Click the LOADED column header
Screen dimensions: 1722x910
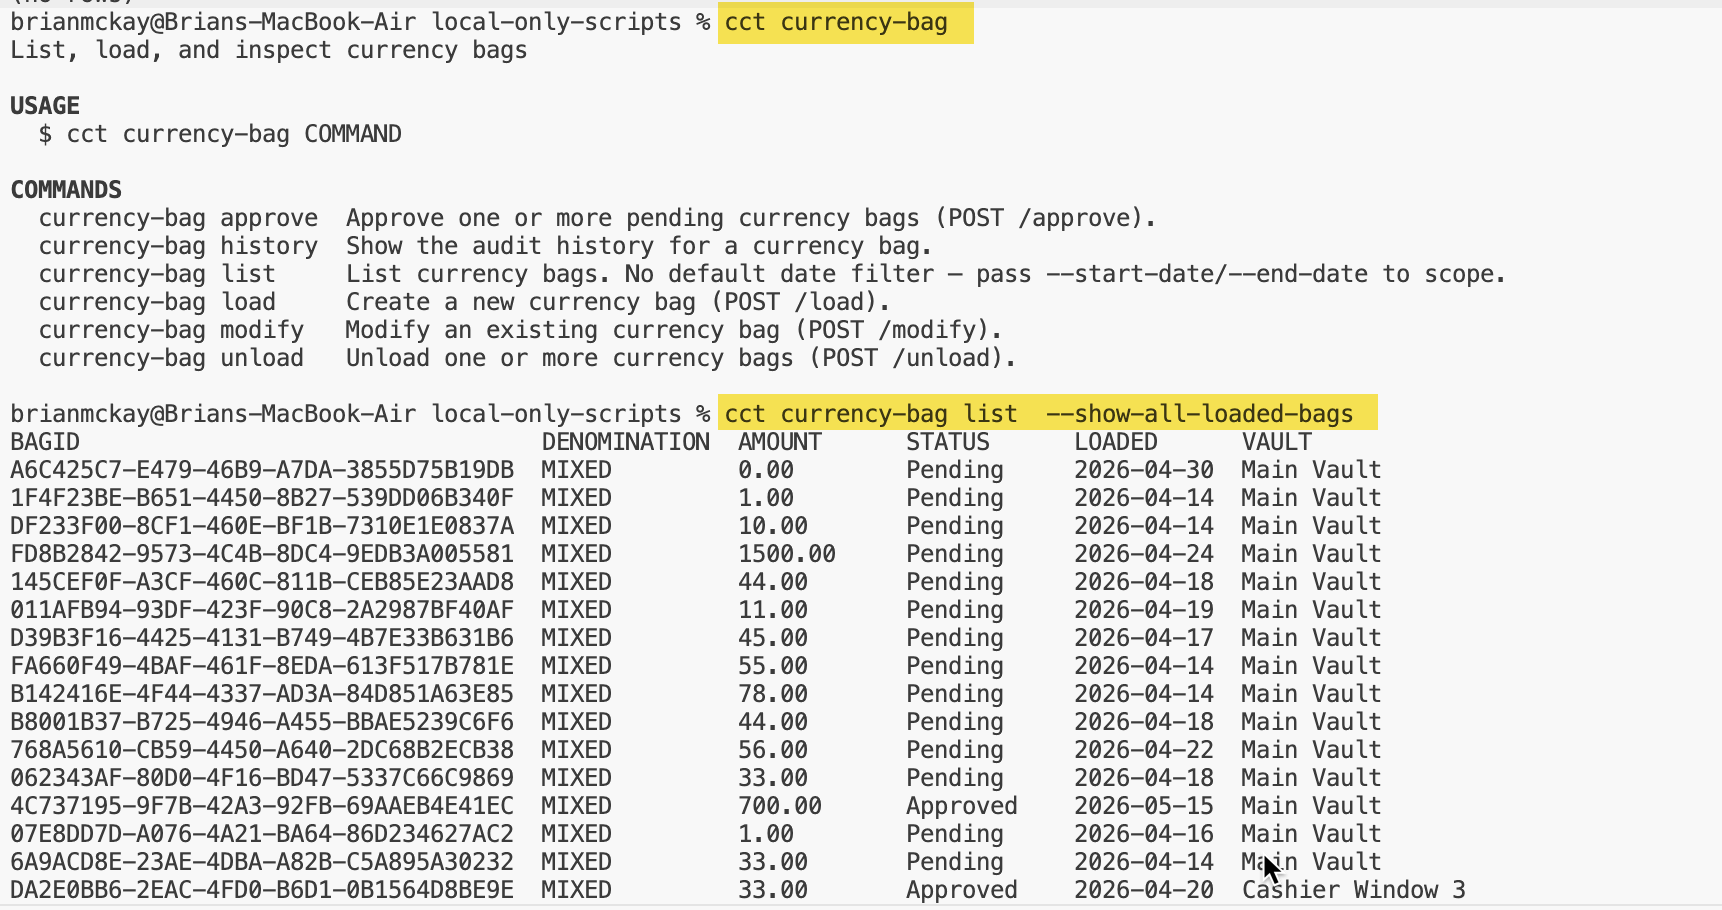(x=1116, y=442)
